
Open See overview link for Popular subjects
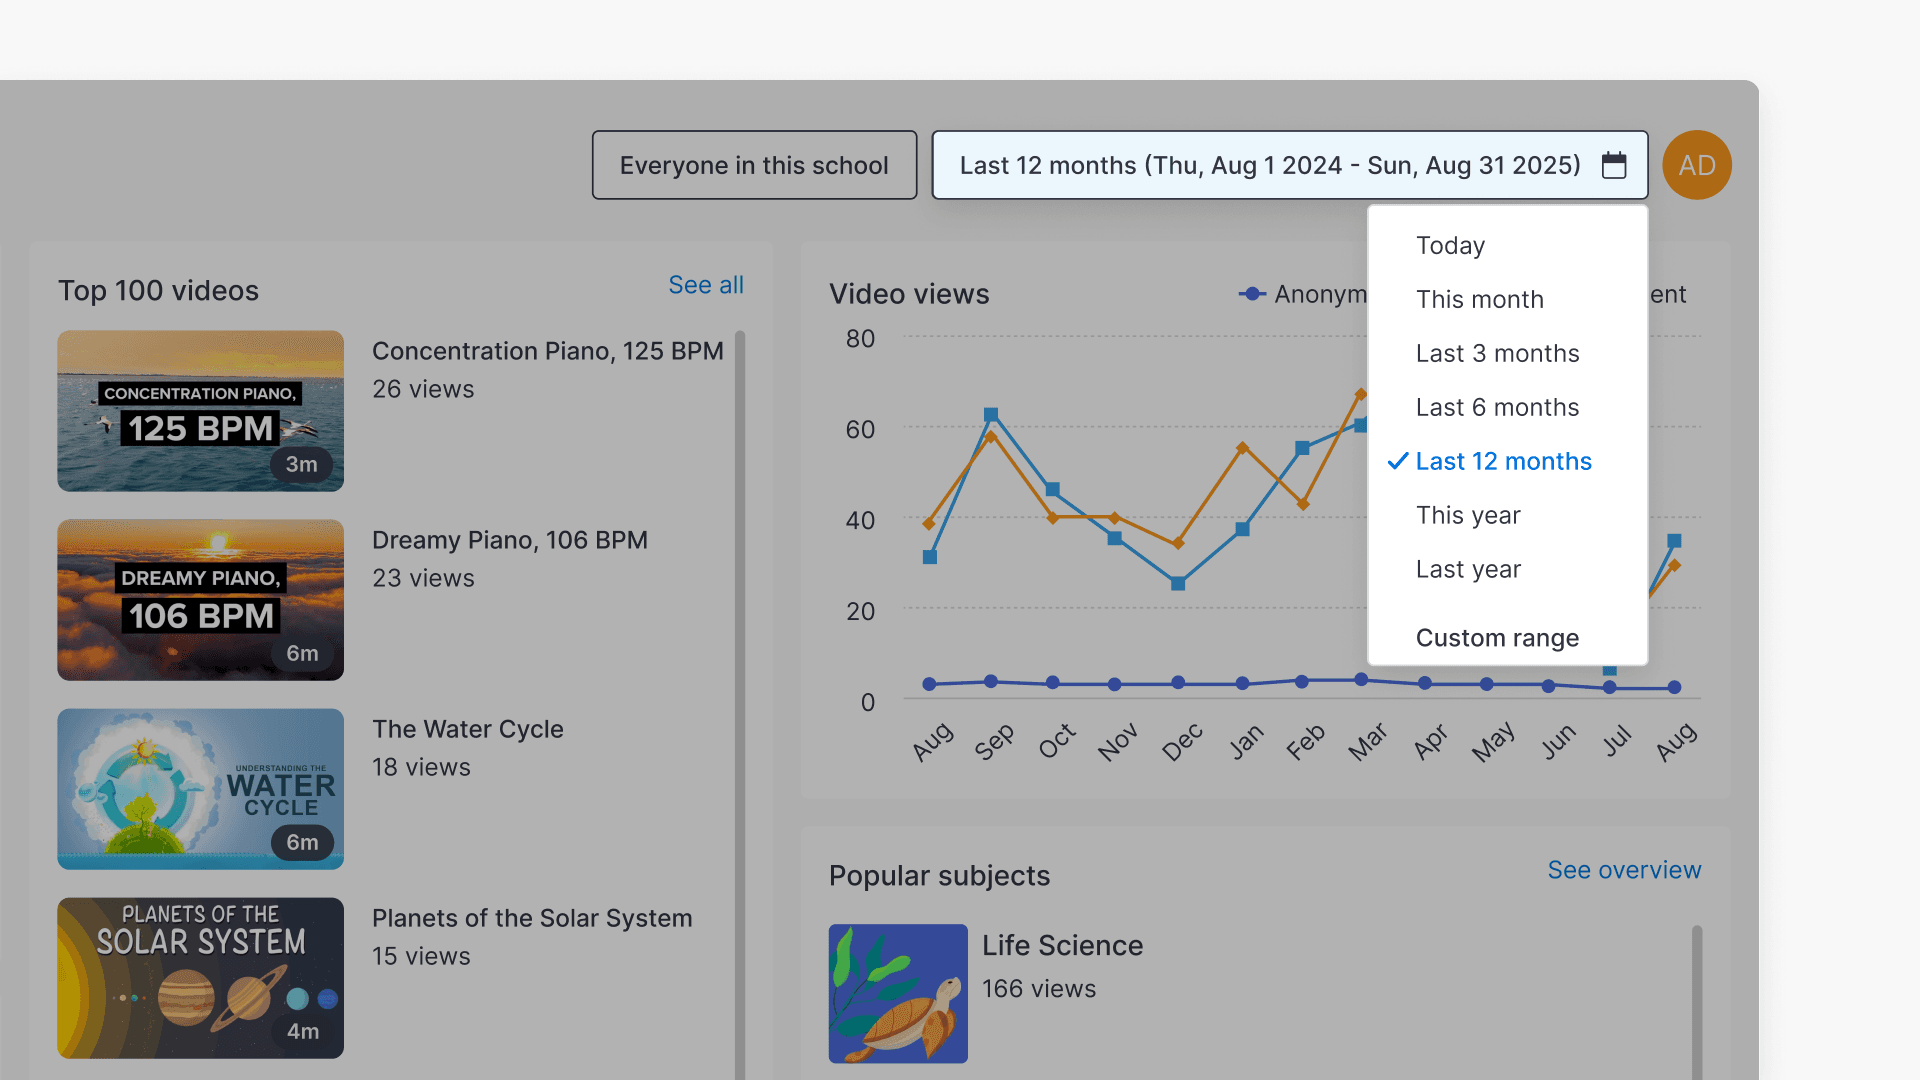pos(1624,870)
